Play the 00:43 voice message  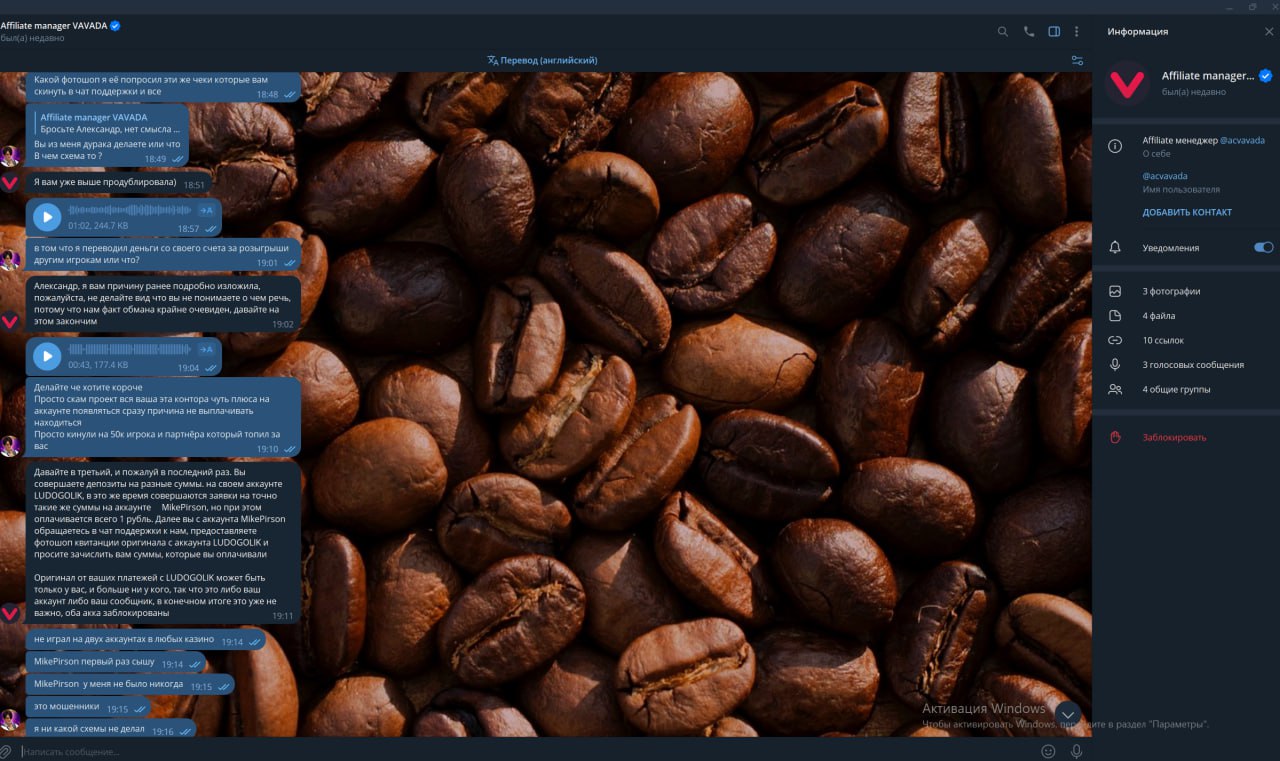[46, 356]
